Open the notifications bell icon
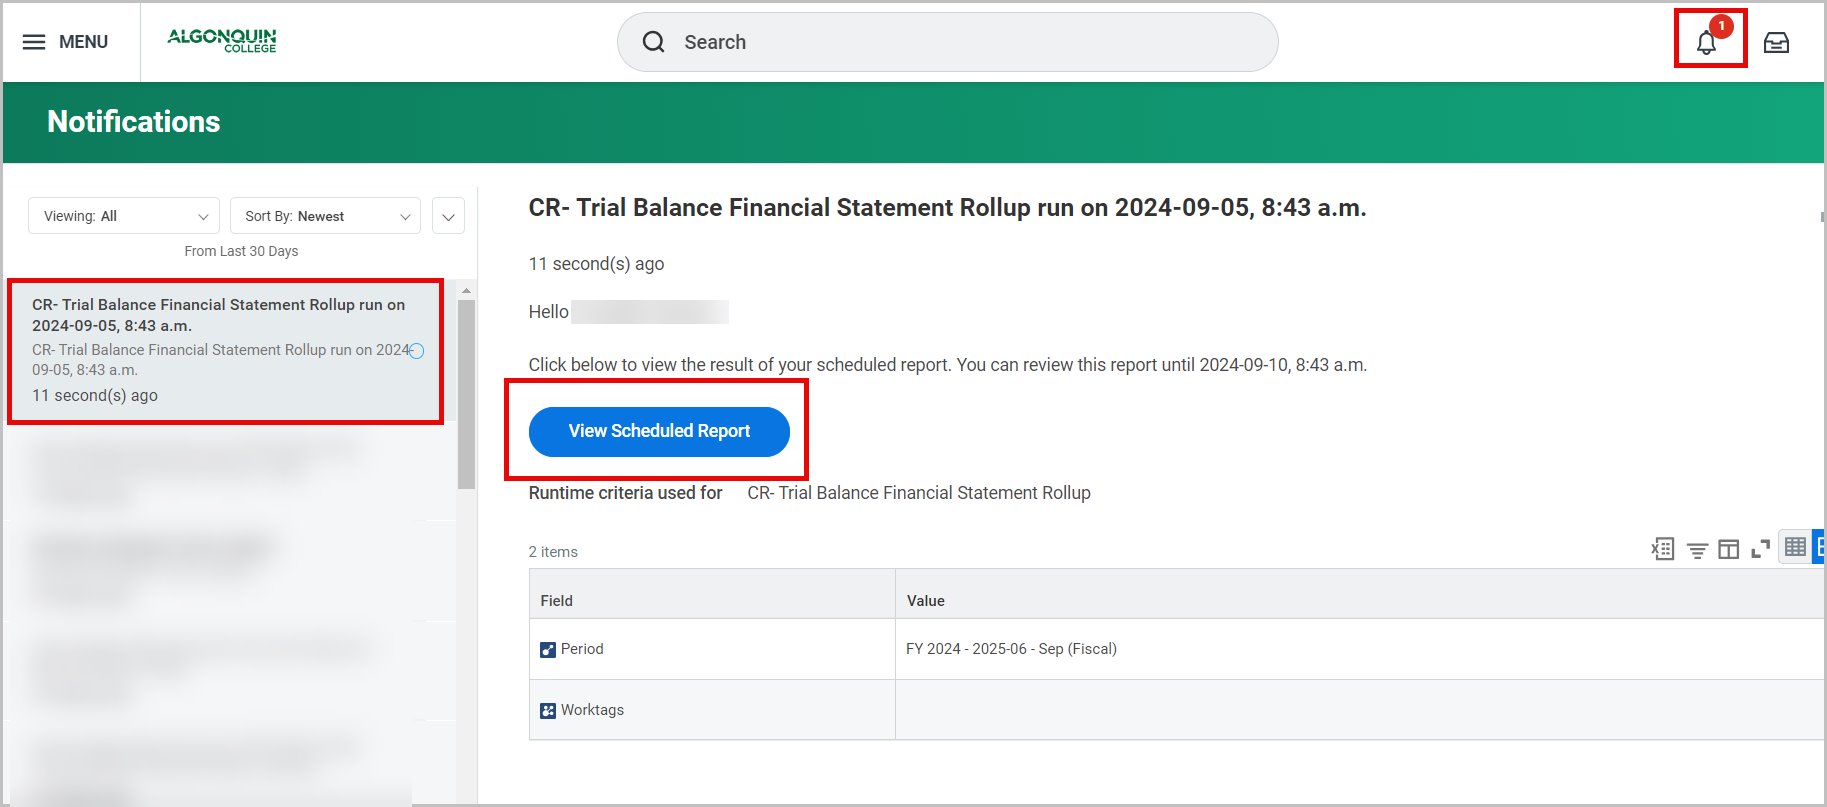The width and height of the screenshot is (1827, 807). 1707,42
